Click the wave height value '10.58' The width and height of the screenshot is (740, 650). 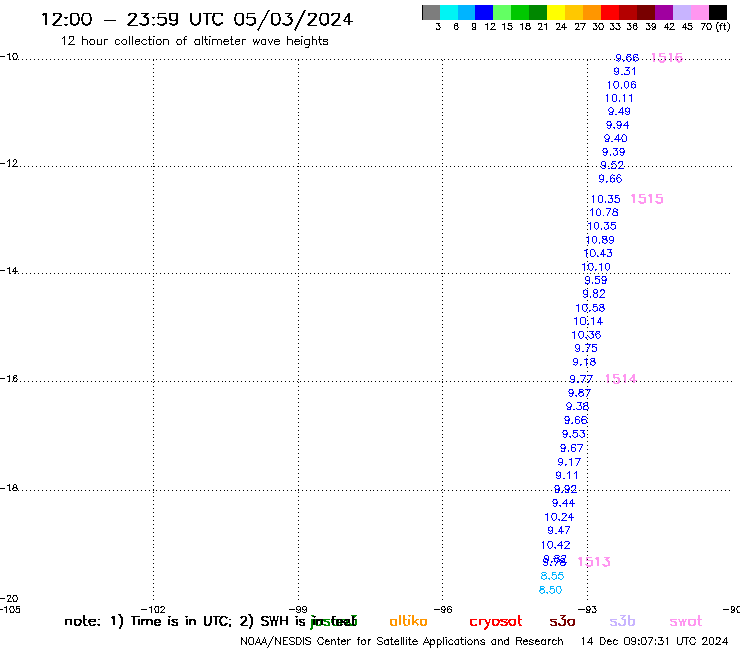590,308
